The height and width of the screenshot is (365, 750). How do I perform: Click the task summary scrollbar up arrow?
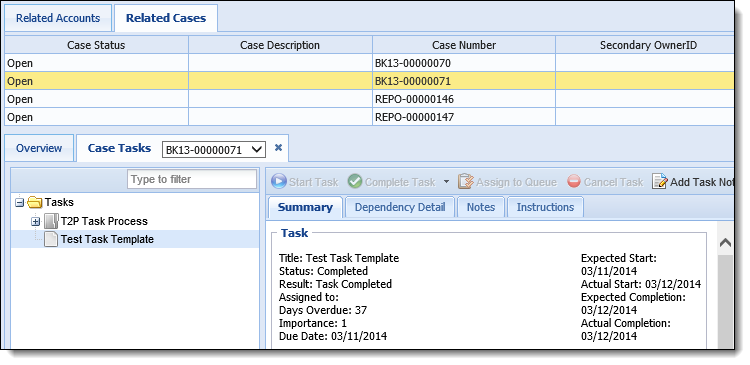click(725, 243)
